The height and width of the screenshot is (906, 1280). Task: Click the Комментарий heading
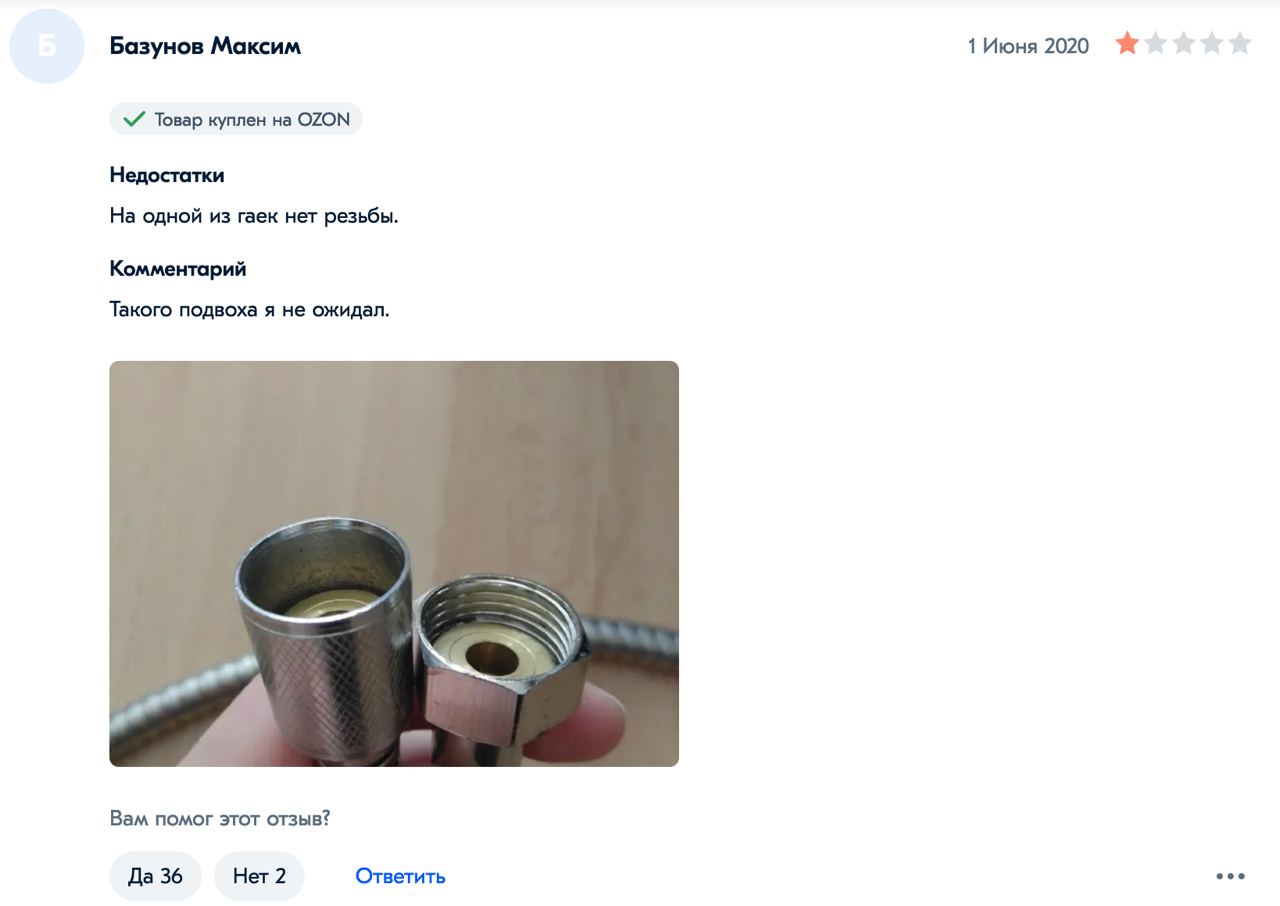click(178, 269)
